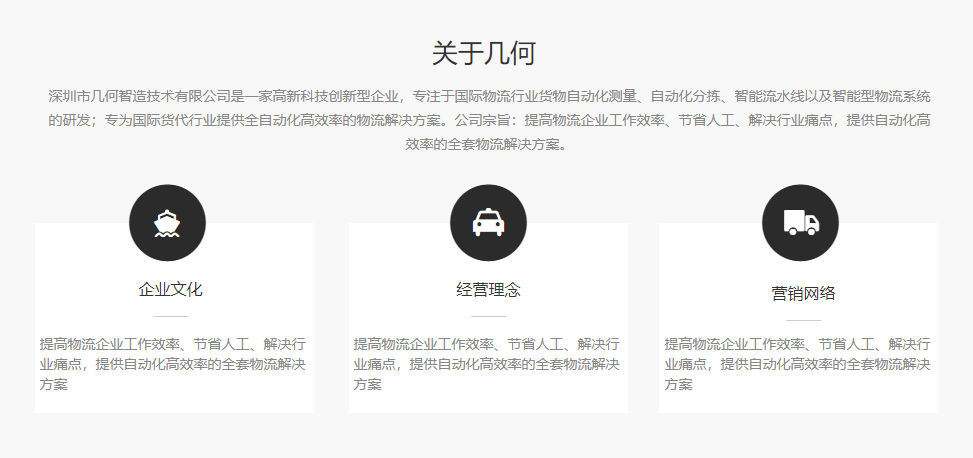Open the 经营理念 heading

coord(488,289)
